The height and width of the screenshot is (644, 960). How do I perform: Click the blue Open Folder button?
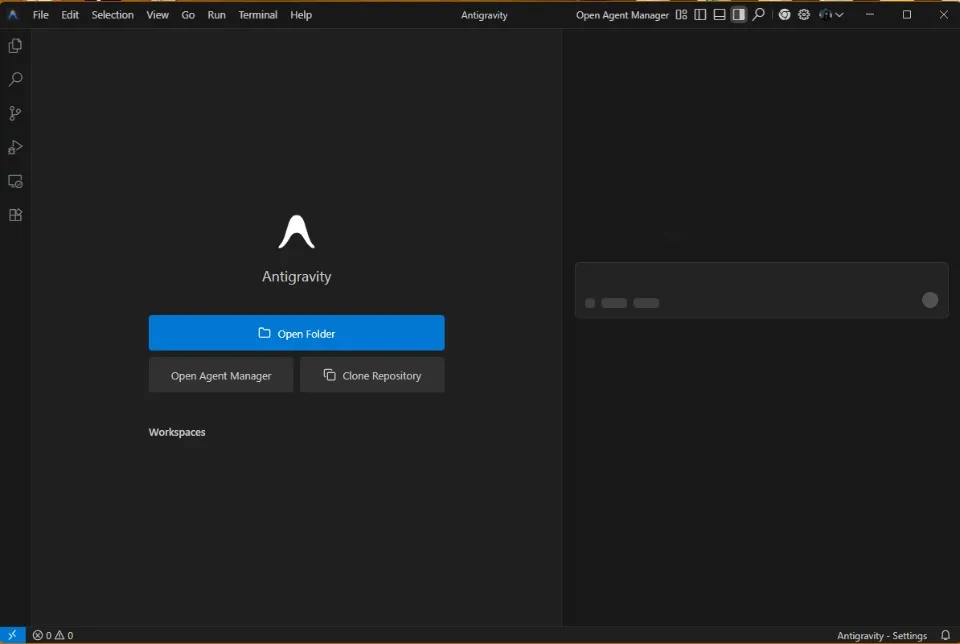(x=296, y=333)
